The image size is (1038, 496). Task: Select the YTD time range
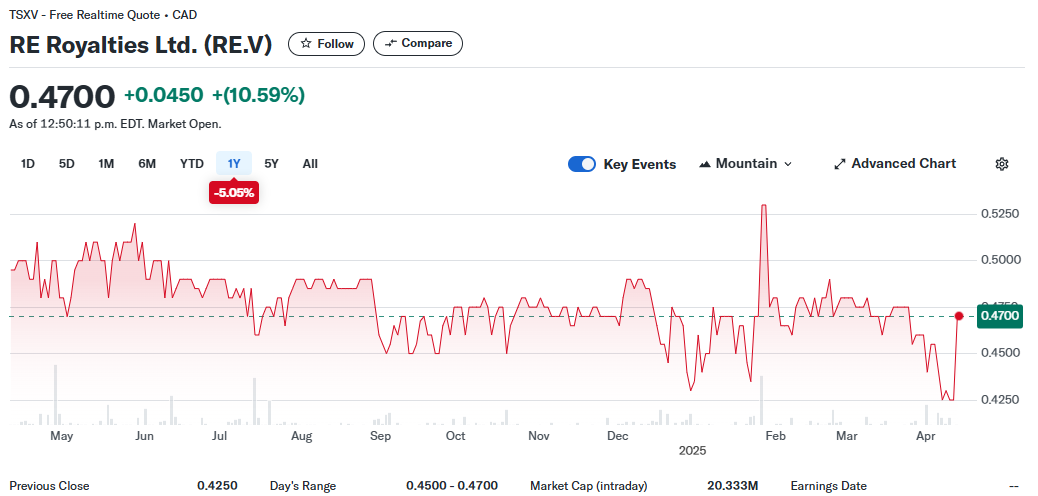point(192,164)
